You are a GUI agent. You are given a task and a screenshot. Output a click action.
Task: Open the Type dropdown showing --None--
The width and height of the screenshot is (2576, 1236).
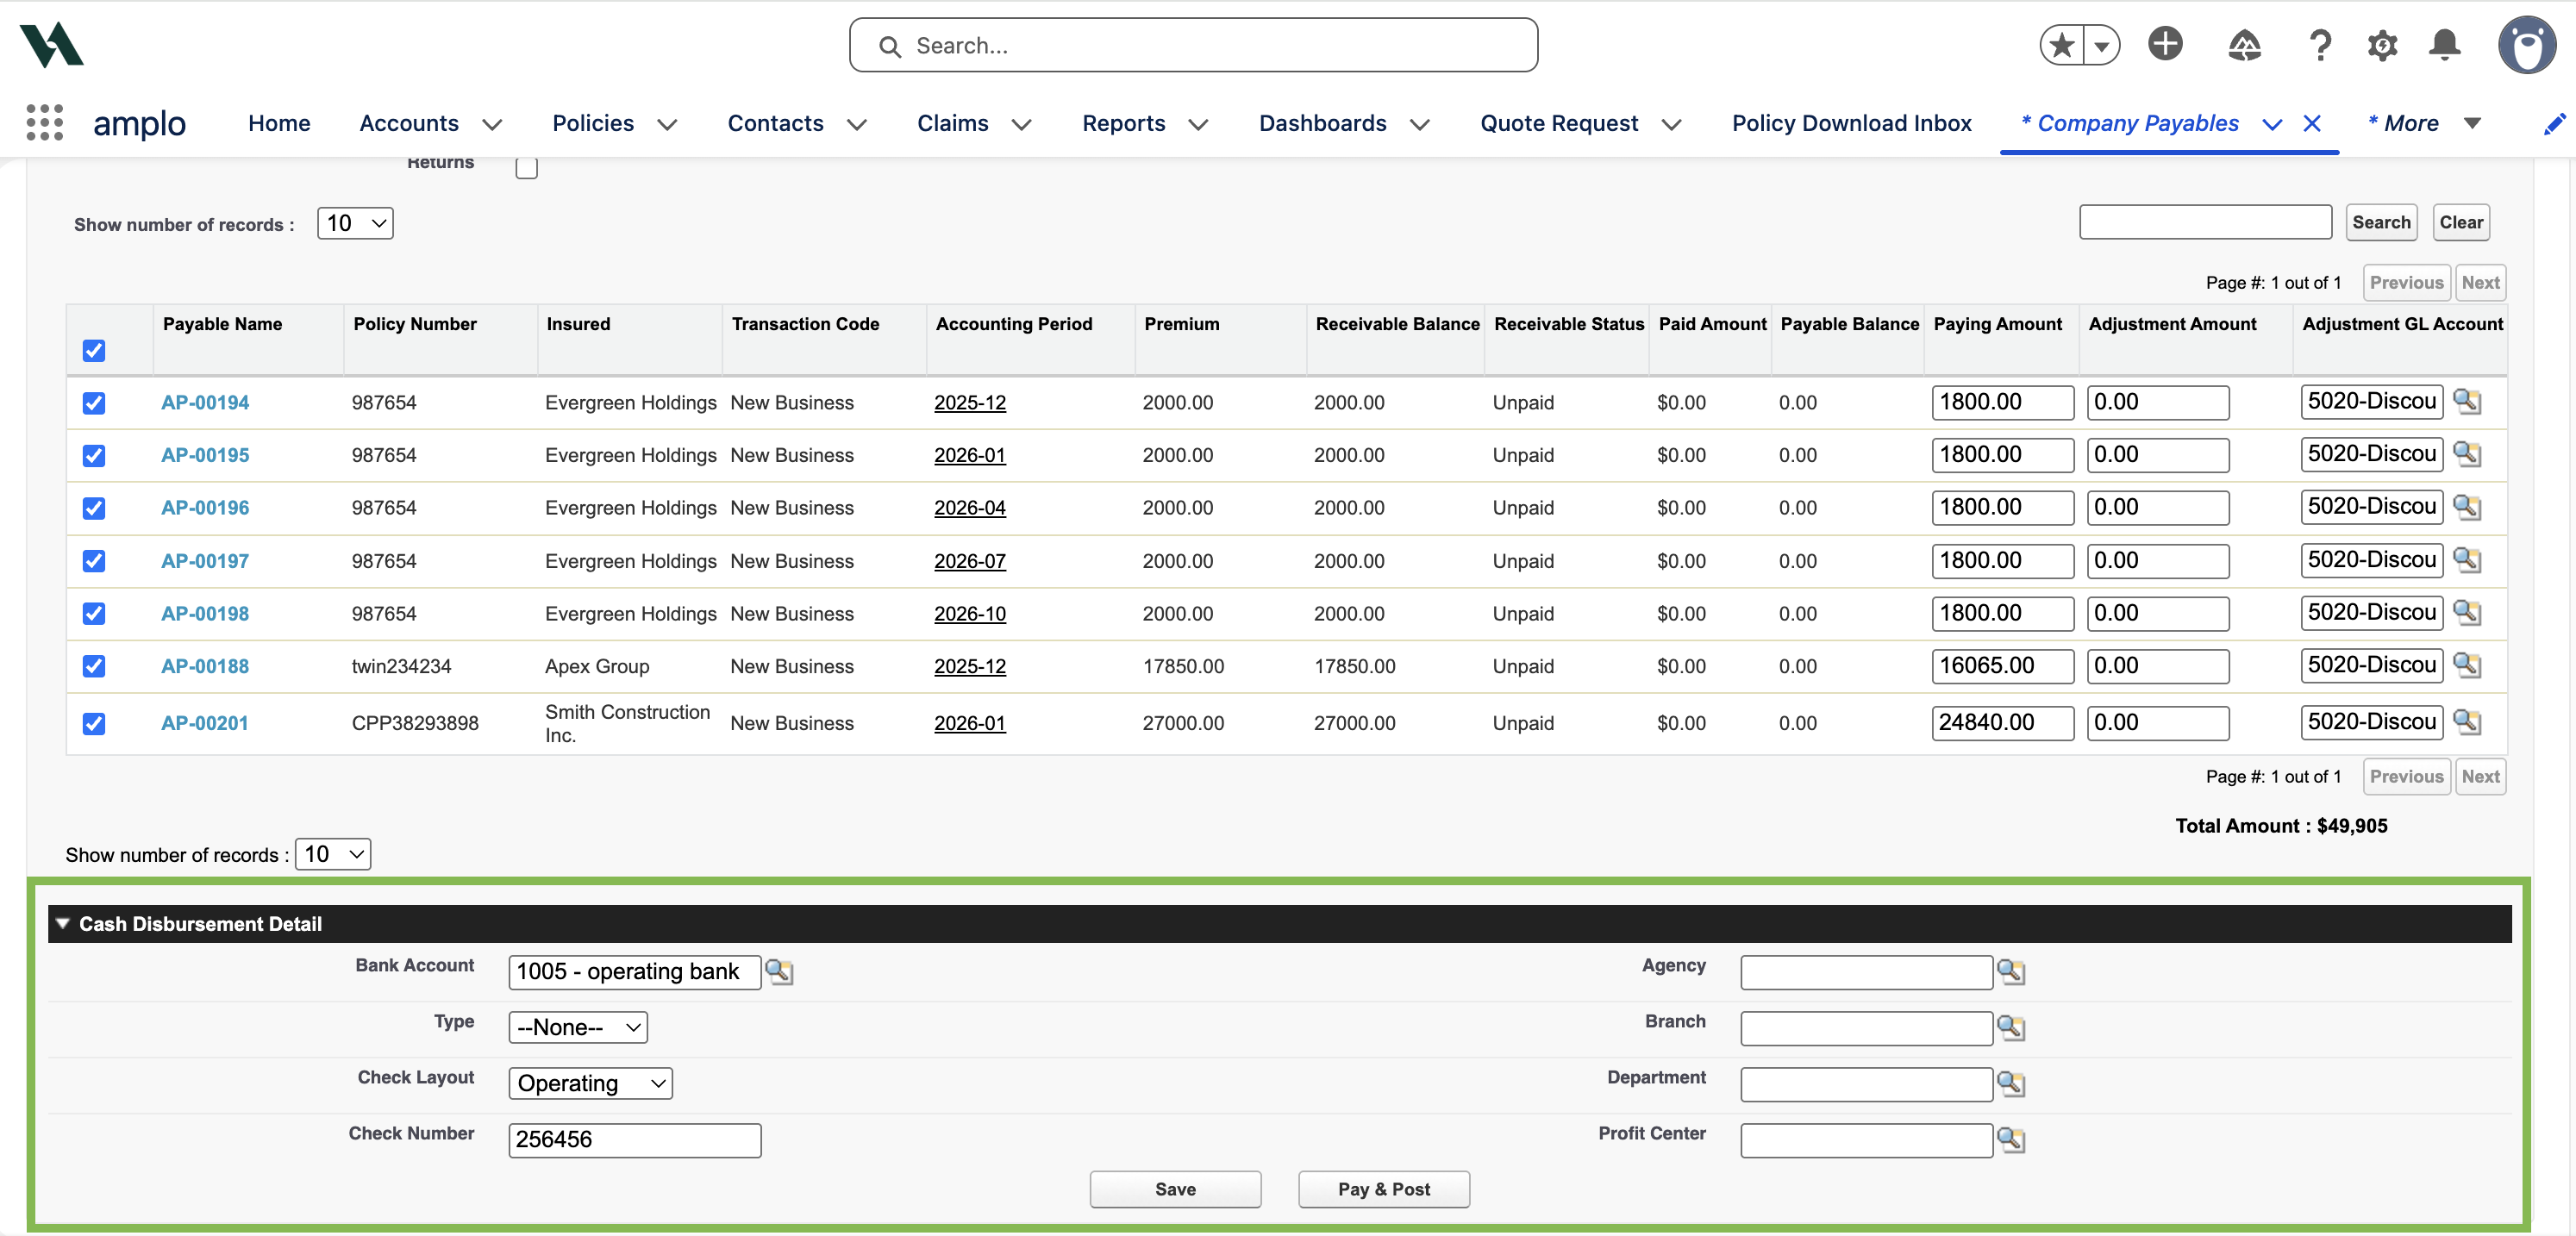tap(578, 1027)
